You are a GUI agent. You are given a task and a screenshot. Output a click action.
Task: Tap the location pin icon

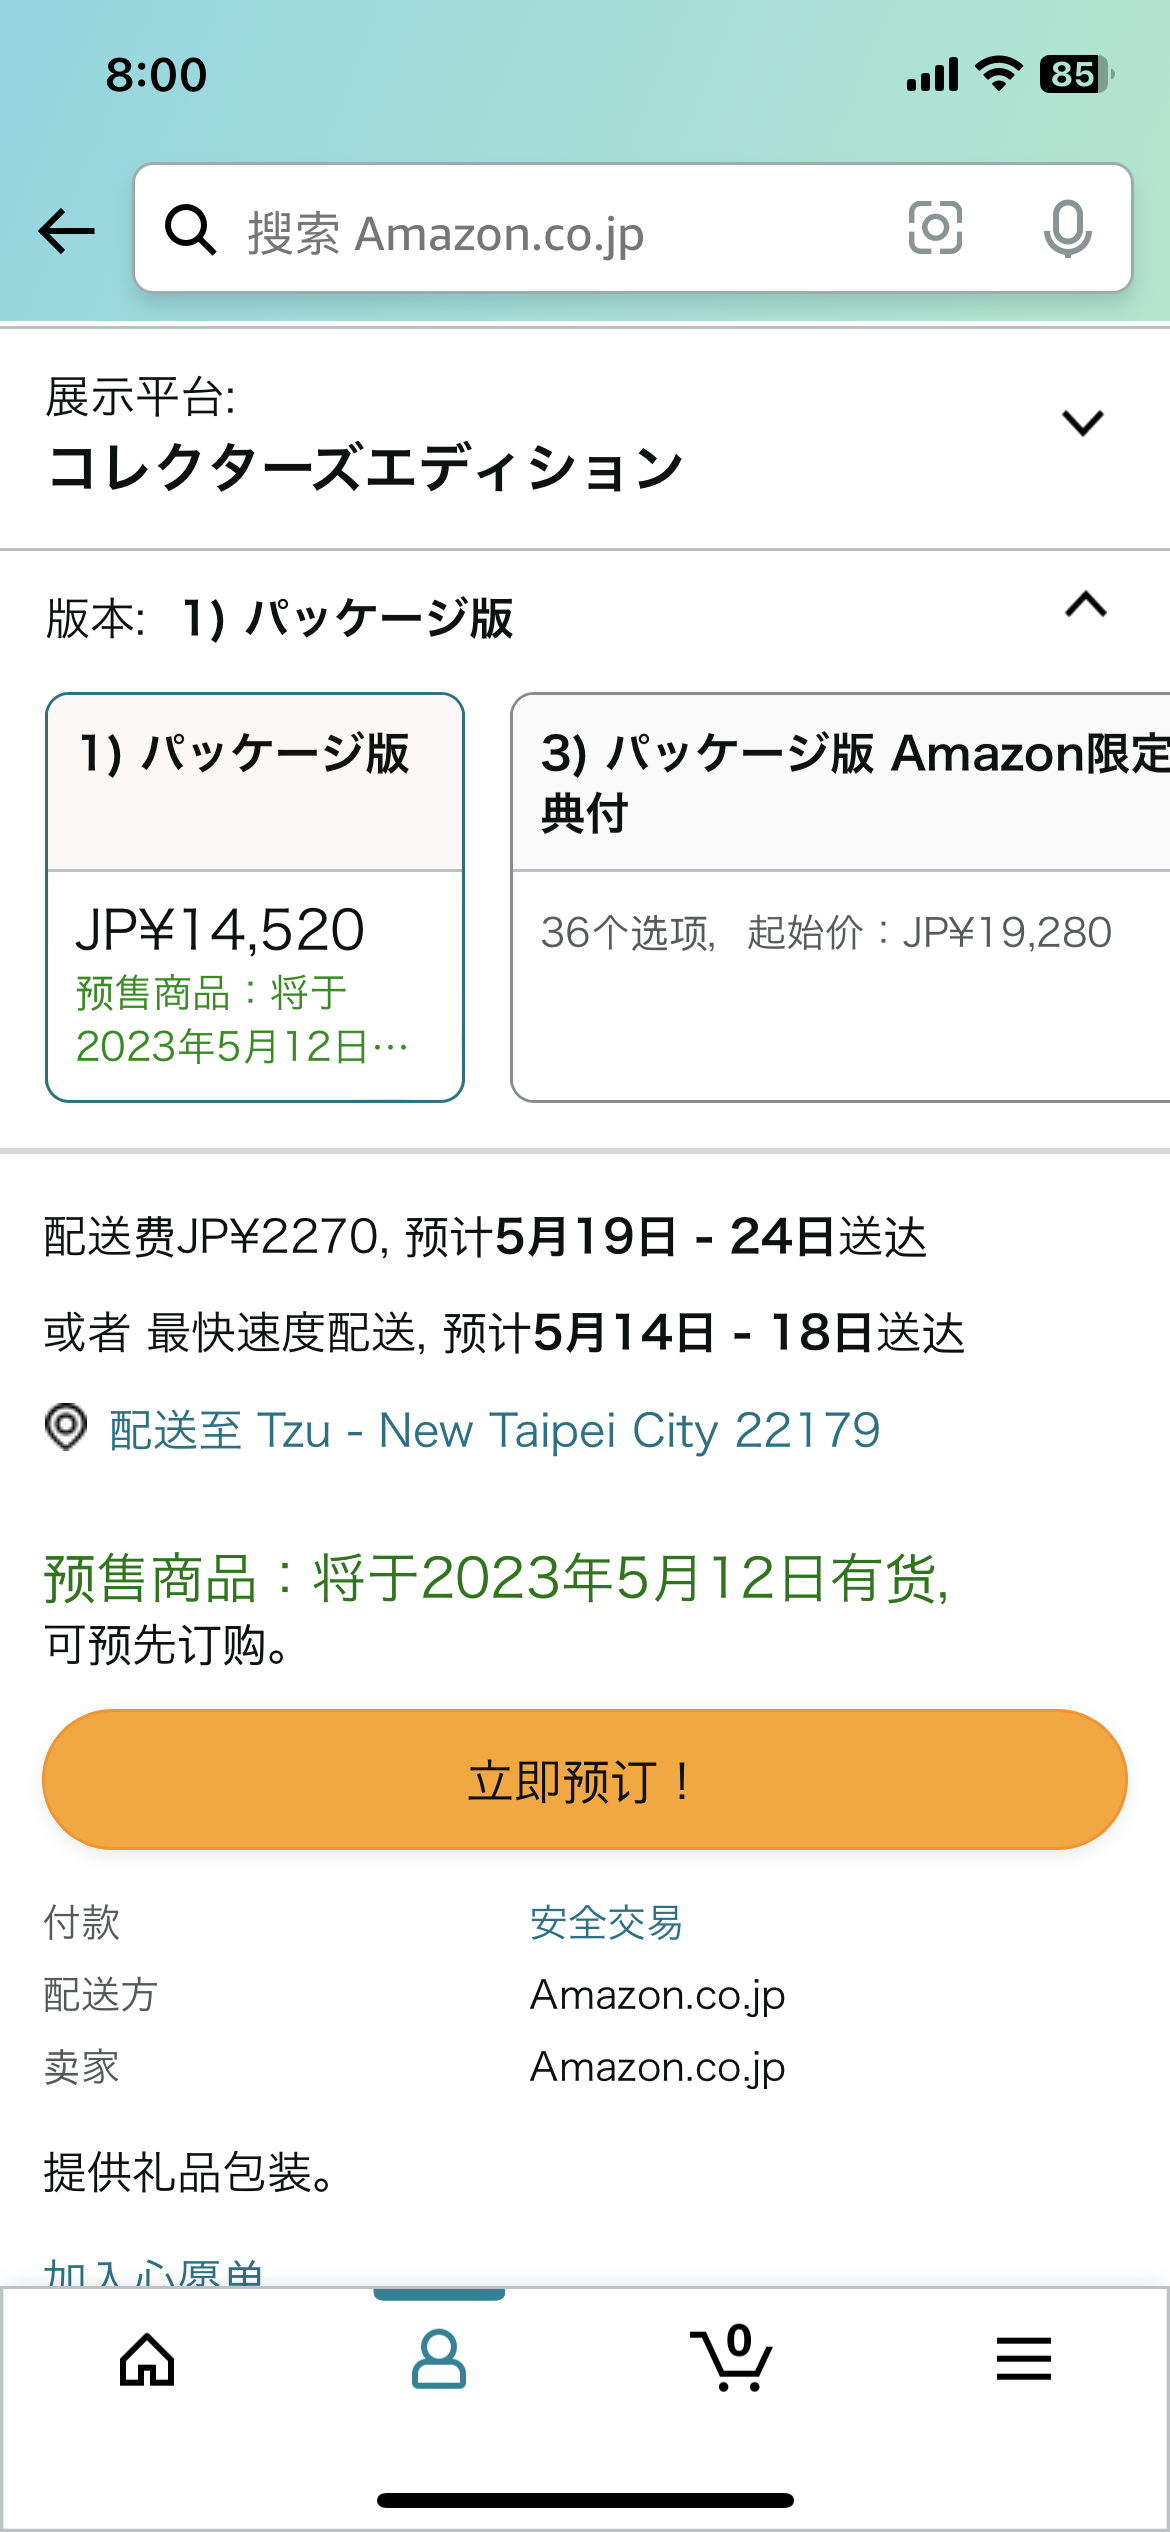point(66,1427)
